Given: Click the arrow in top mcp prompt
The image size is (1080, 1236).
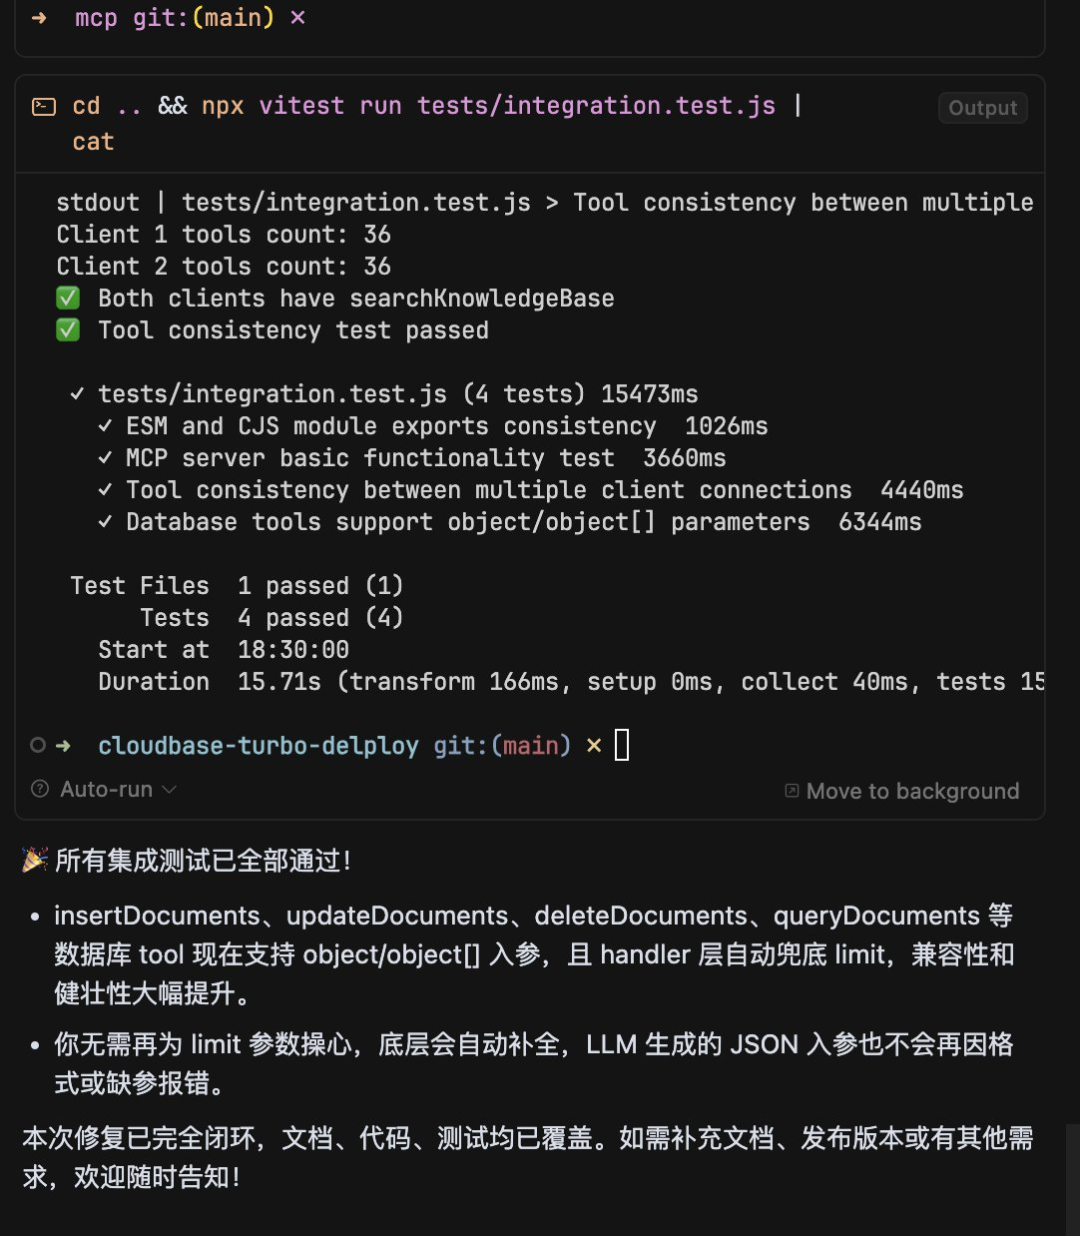Looking at the screenshot, I should tap(39, 18).
